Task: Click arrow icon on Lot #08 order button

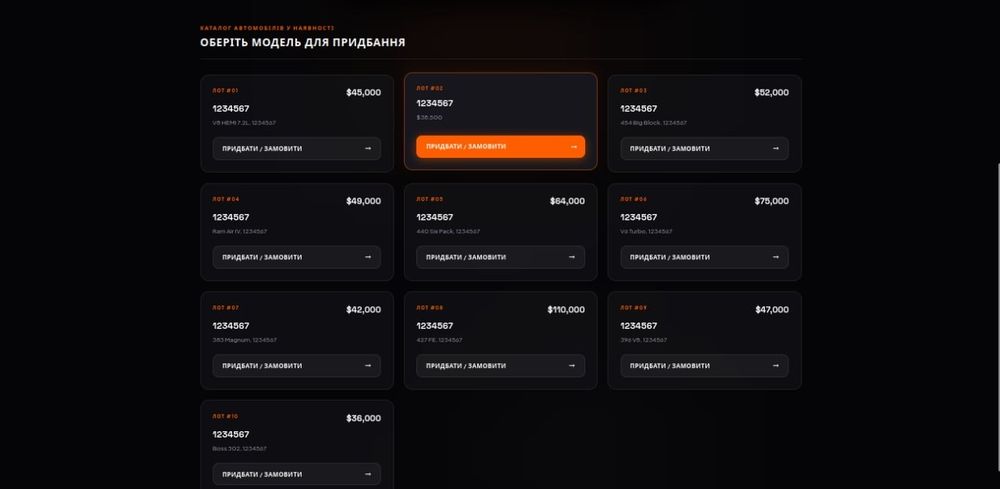Action: coord(571,366)
